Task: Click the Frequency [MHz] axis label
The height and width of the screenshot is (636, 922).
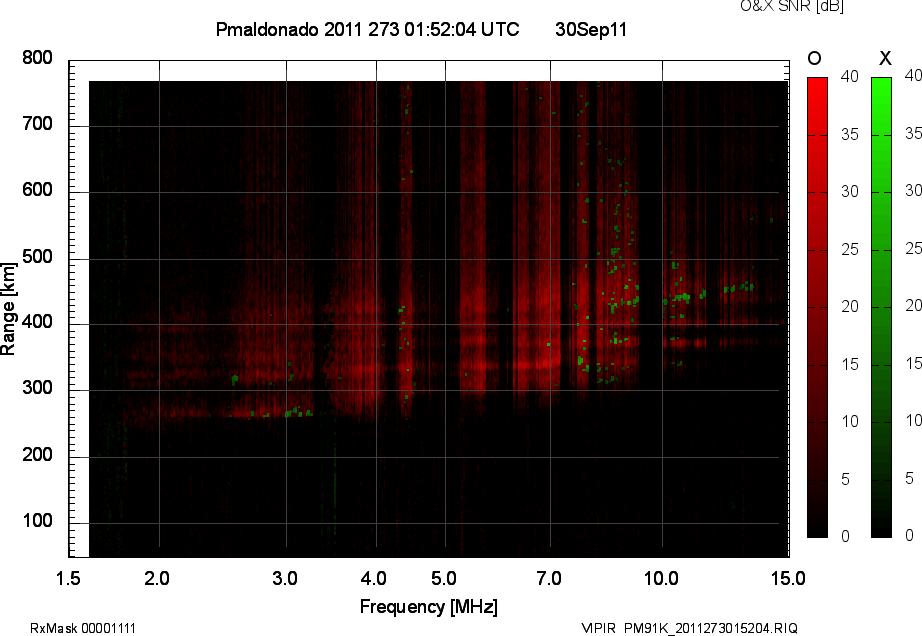Action: point(428,606)
